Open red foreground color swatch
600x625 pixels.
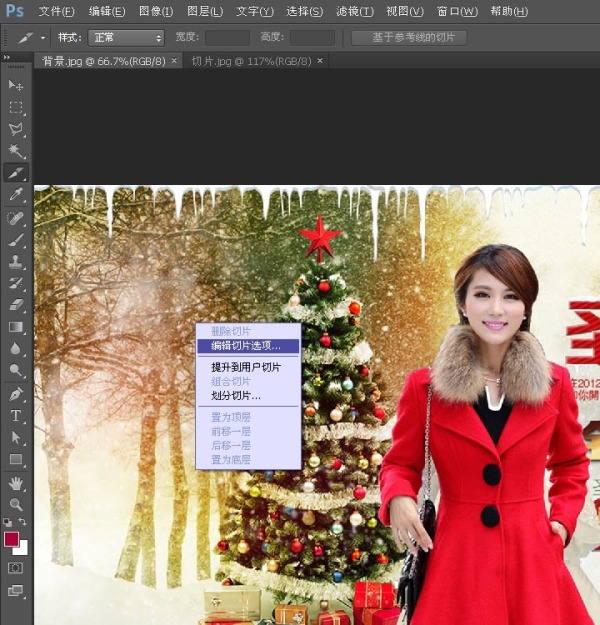pyautogui.click(x=10, y=539)
